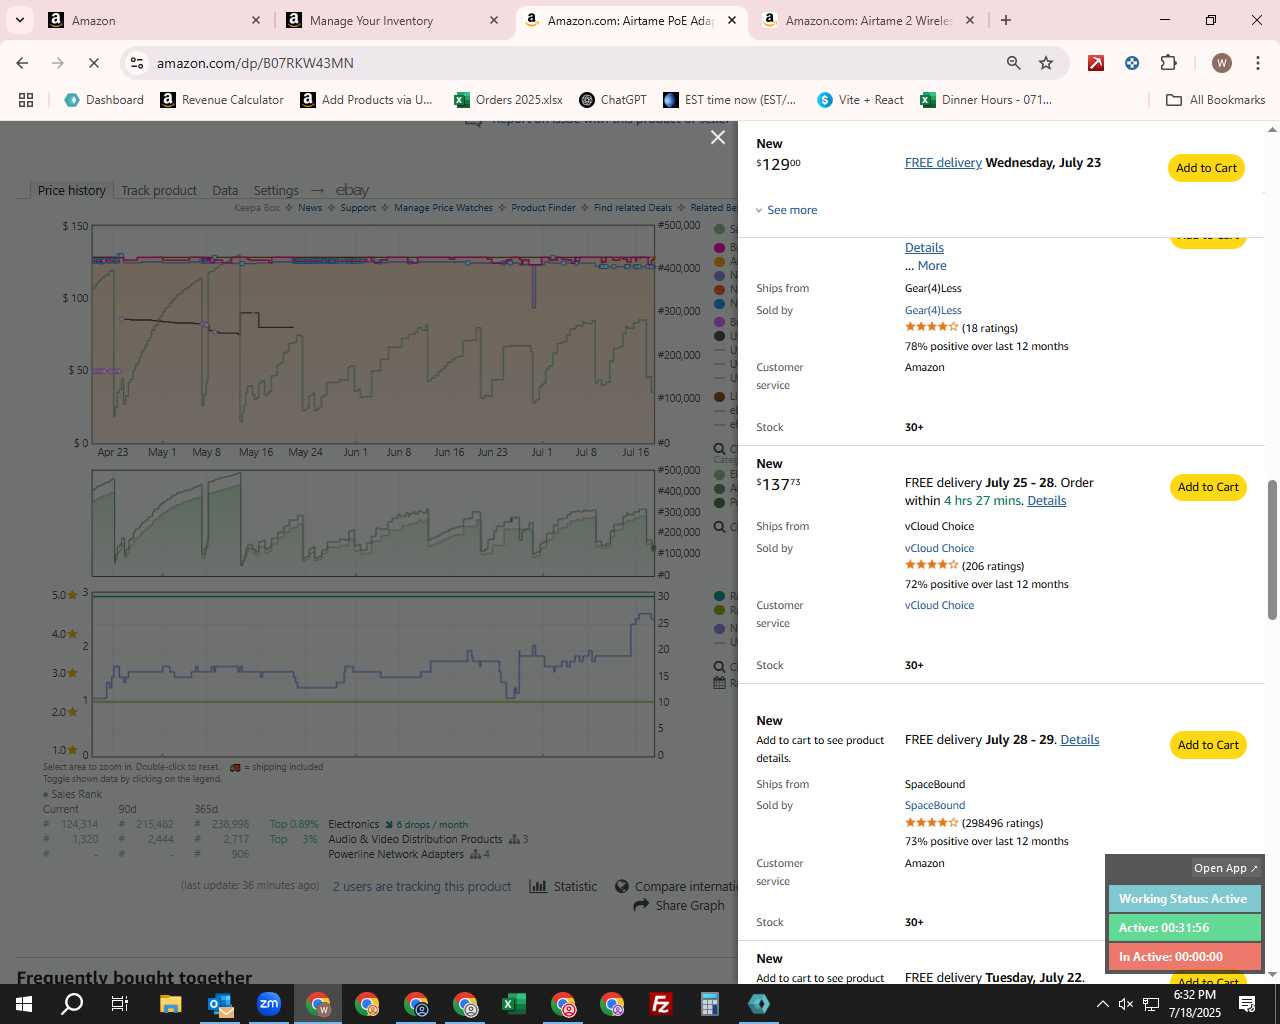Viewport: 1280px width, 1024px height.
Task: Click the page vertical scrollbar thumb
Action: 1272,549
